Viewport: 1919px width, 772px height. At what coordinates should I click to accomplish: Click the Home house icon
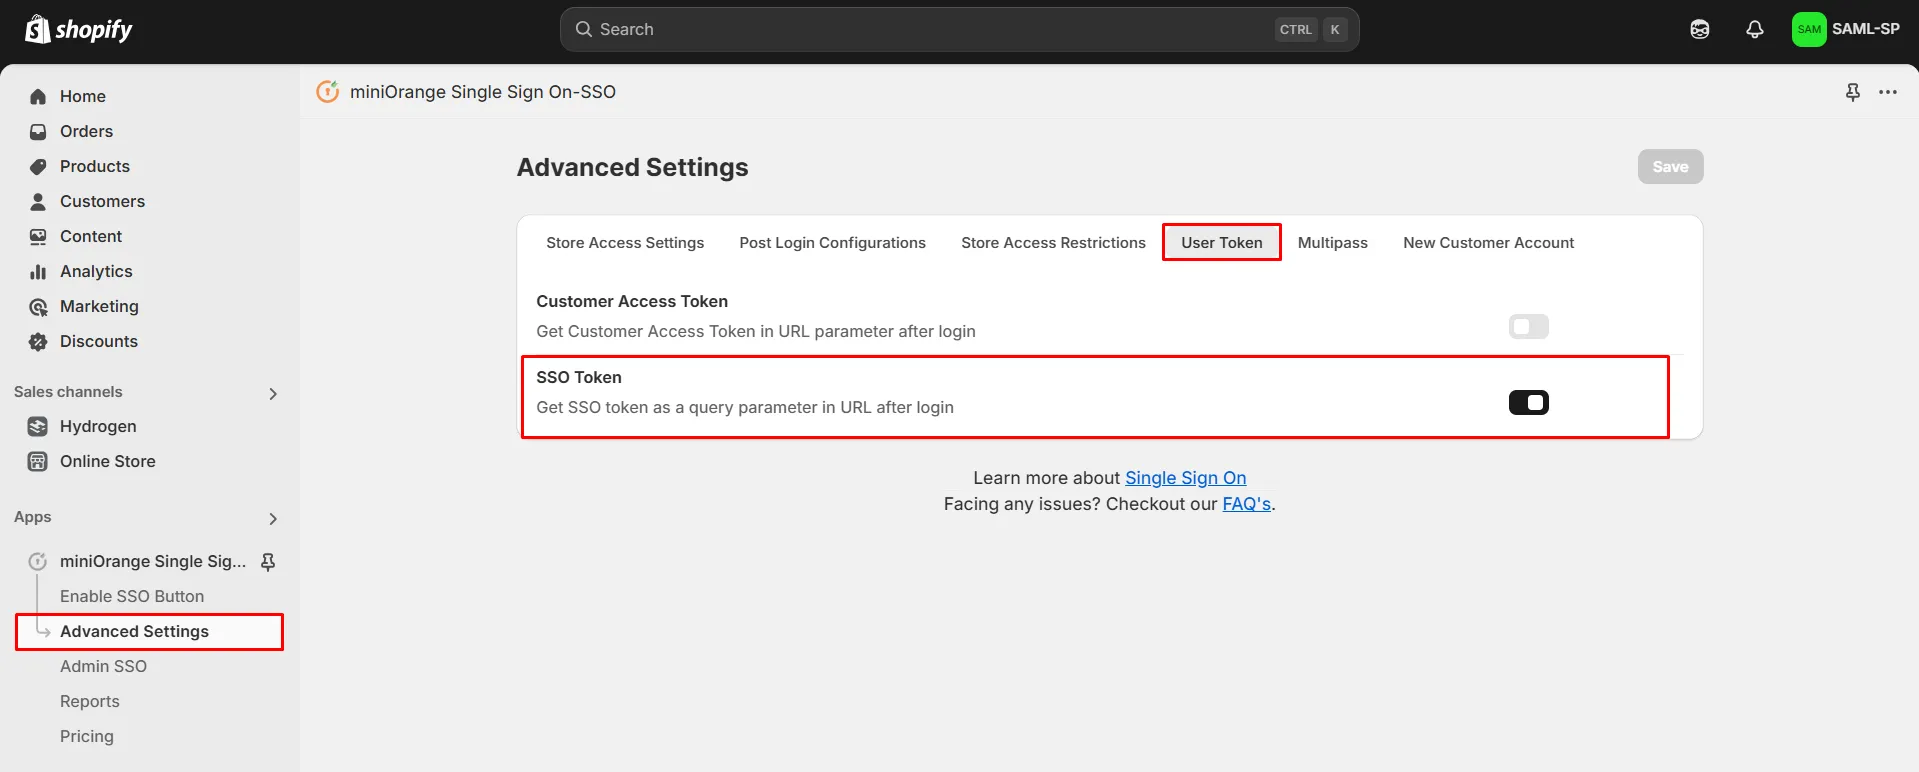(x=38, y=96)
